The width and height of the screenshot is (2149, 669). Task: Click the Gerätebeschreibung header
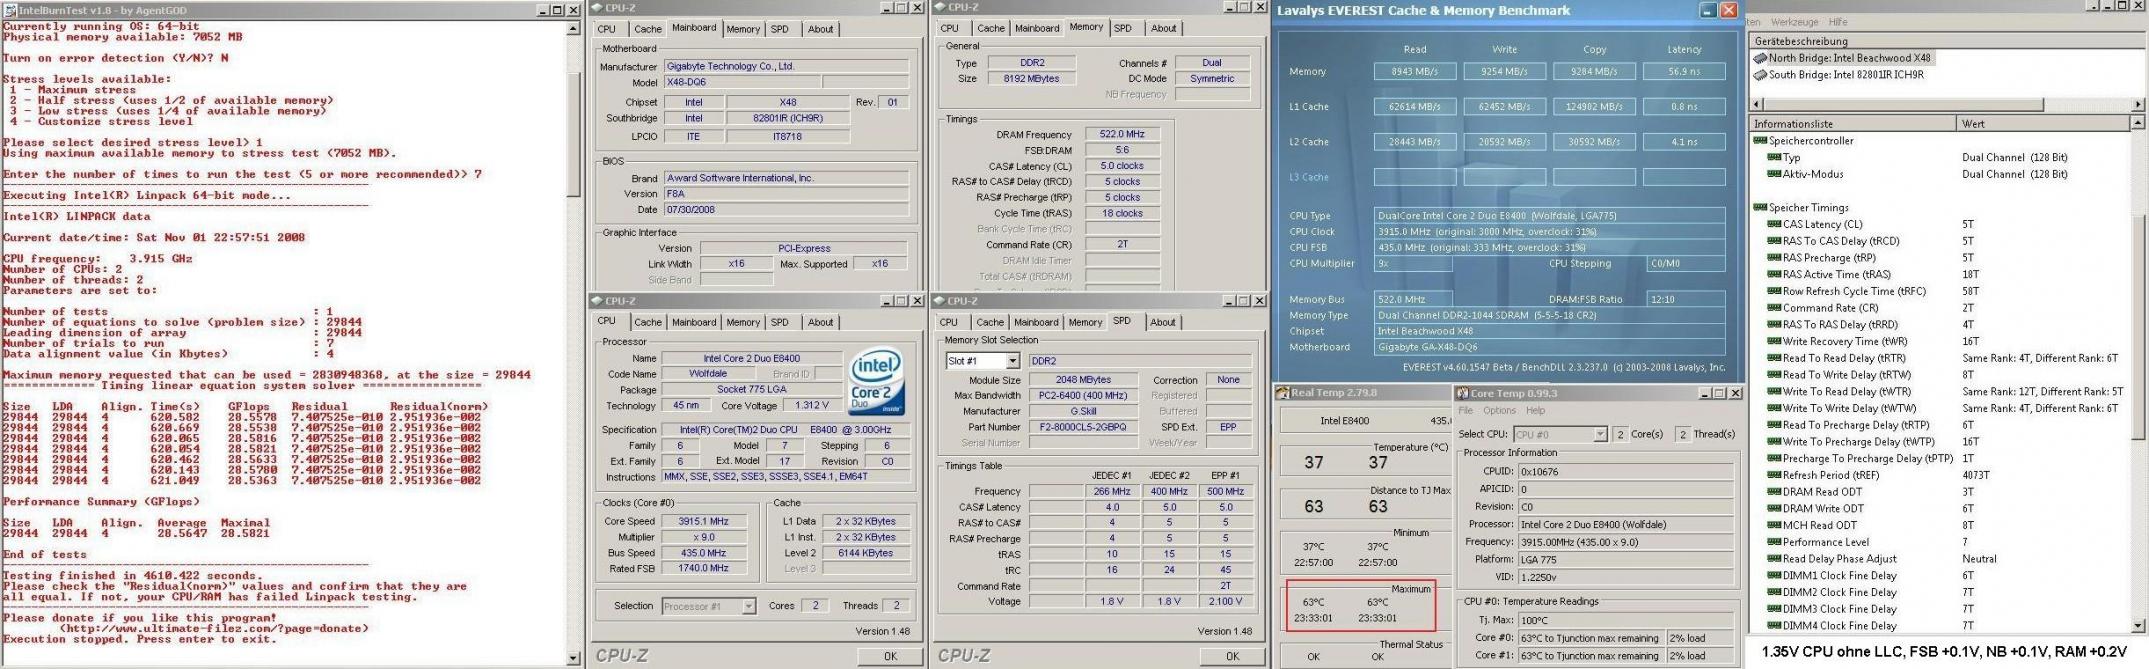1948,41
